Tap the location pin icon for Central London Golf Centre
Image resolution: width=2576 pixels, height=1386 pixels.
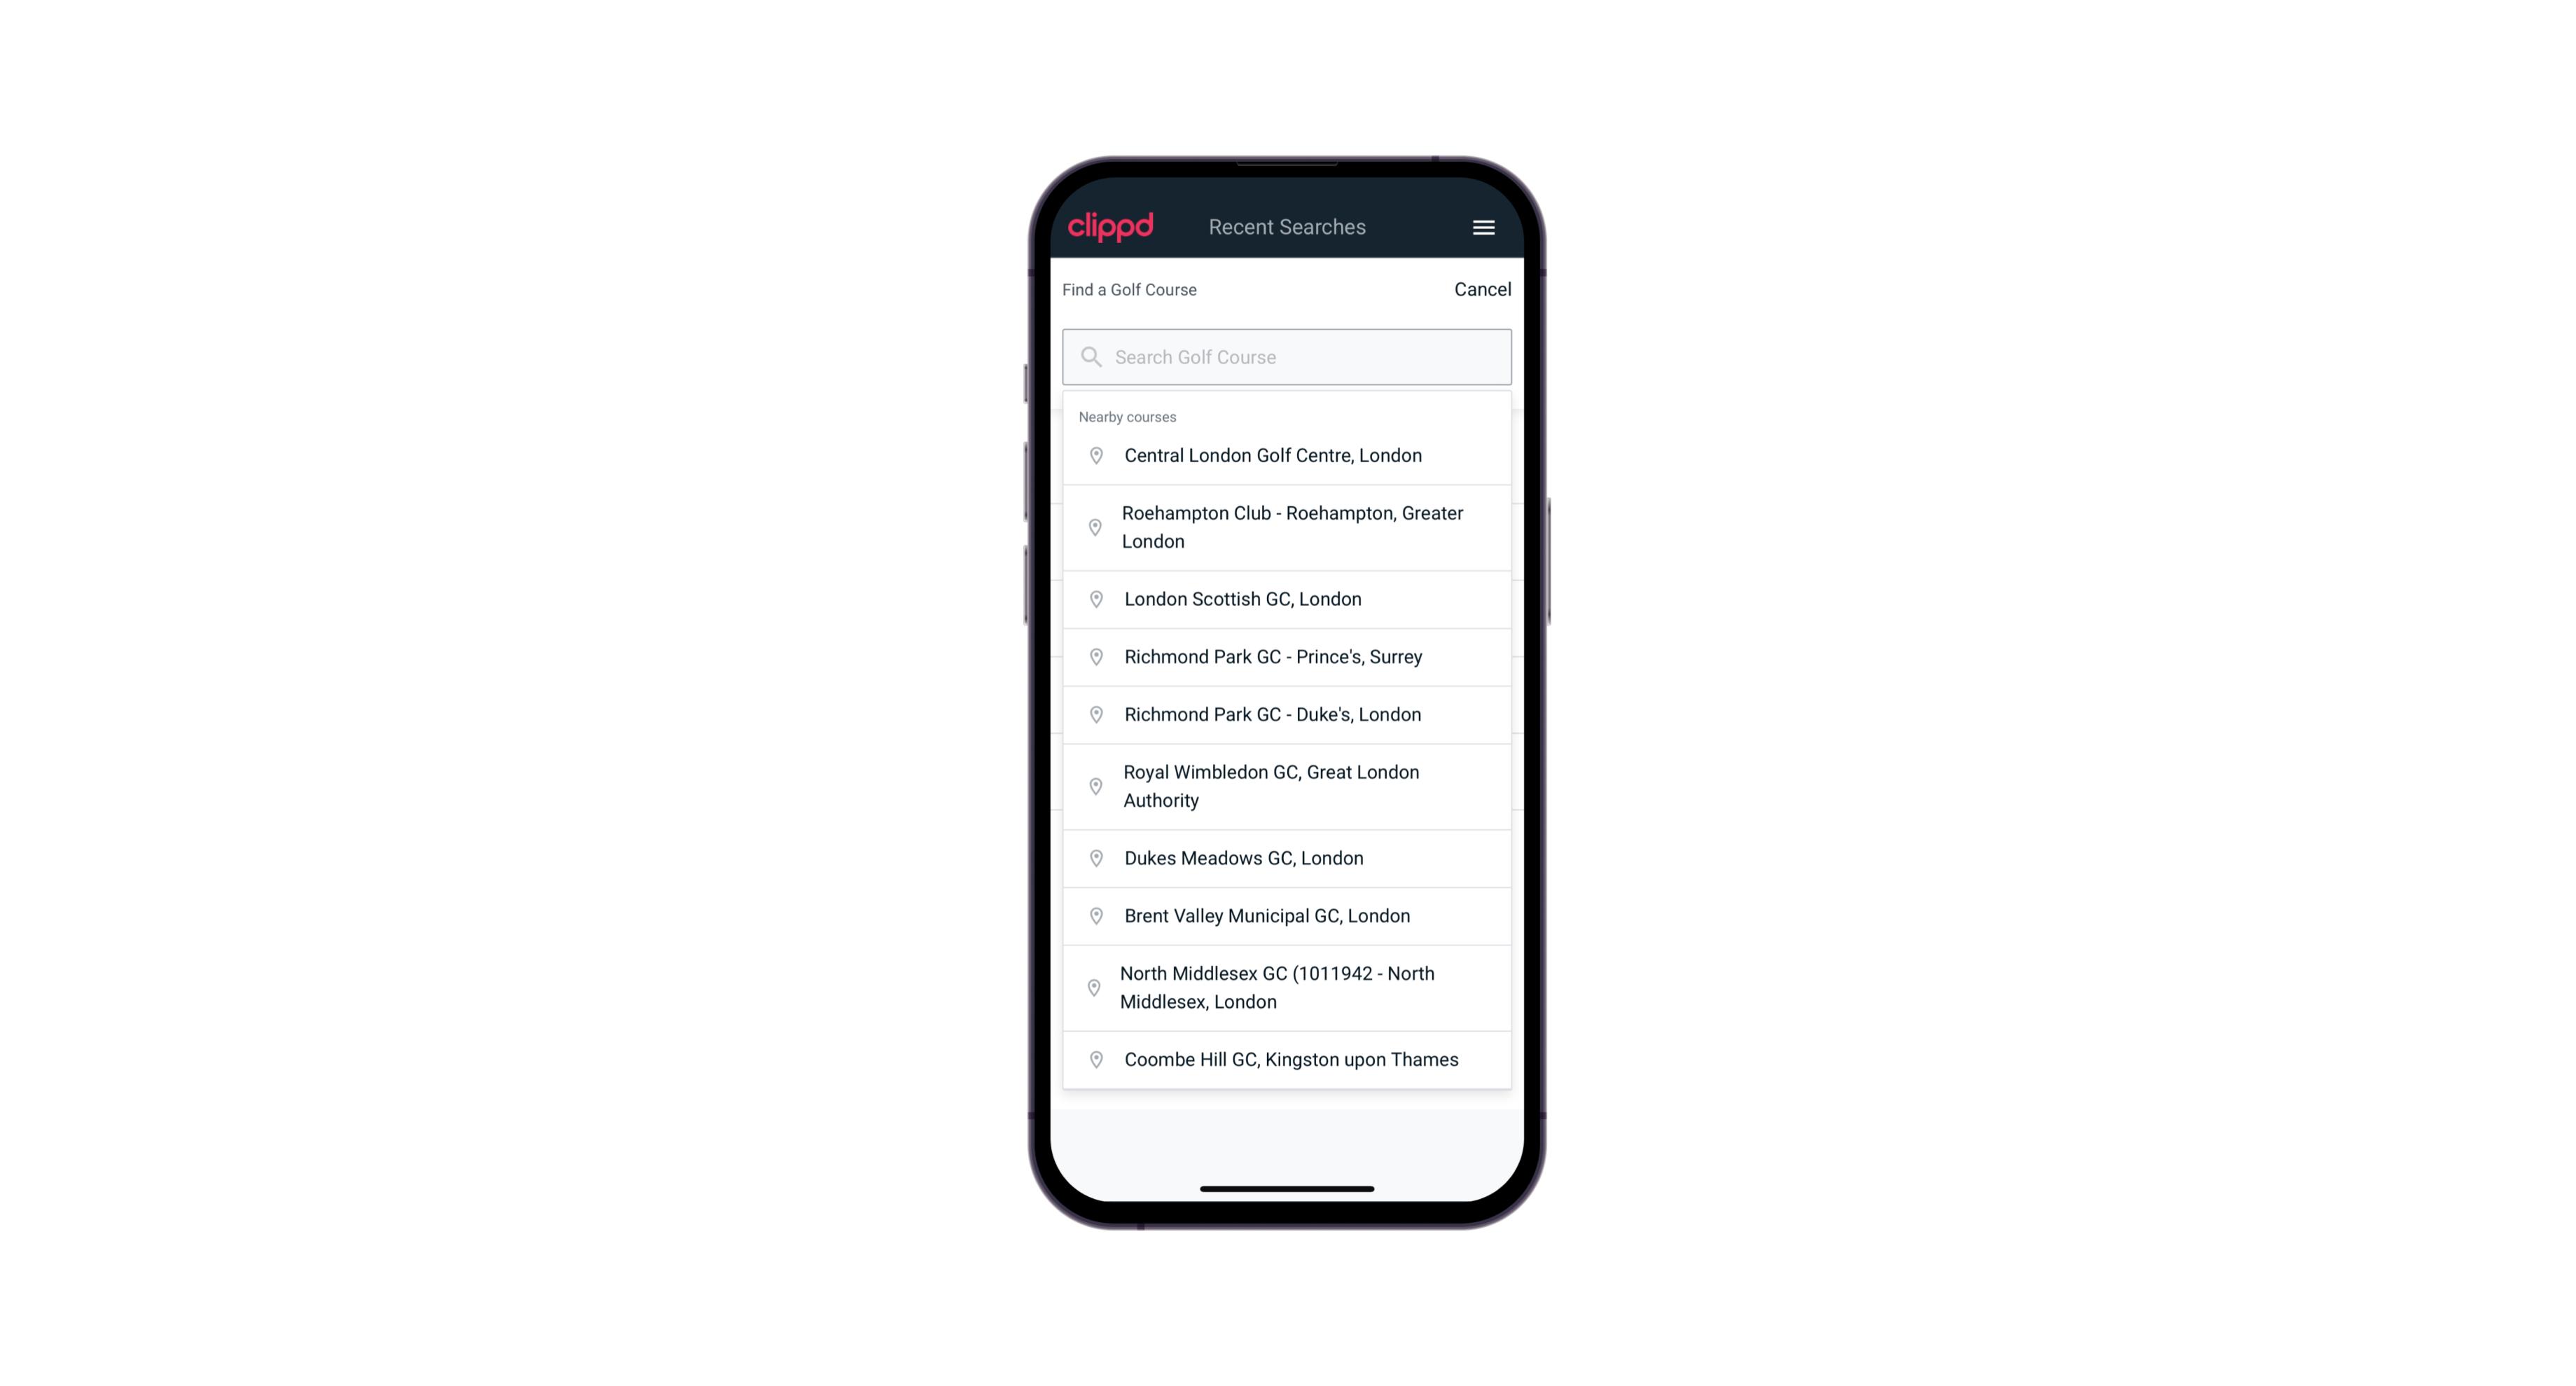point(1092,454)
